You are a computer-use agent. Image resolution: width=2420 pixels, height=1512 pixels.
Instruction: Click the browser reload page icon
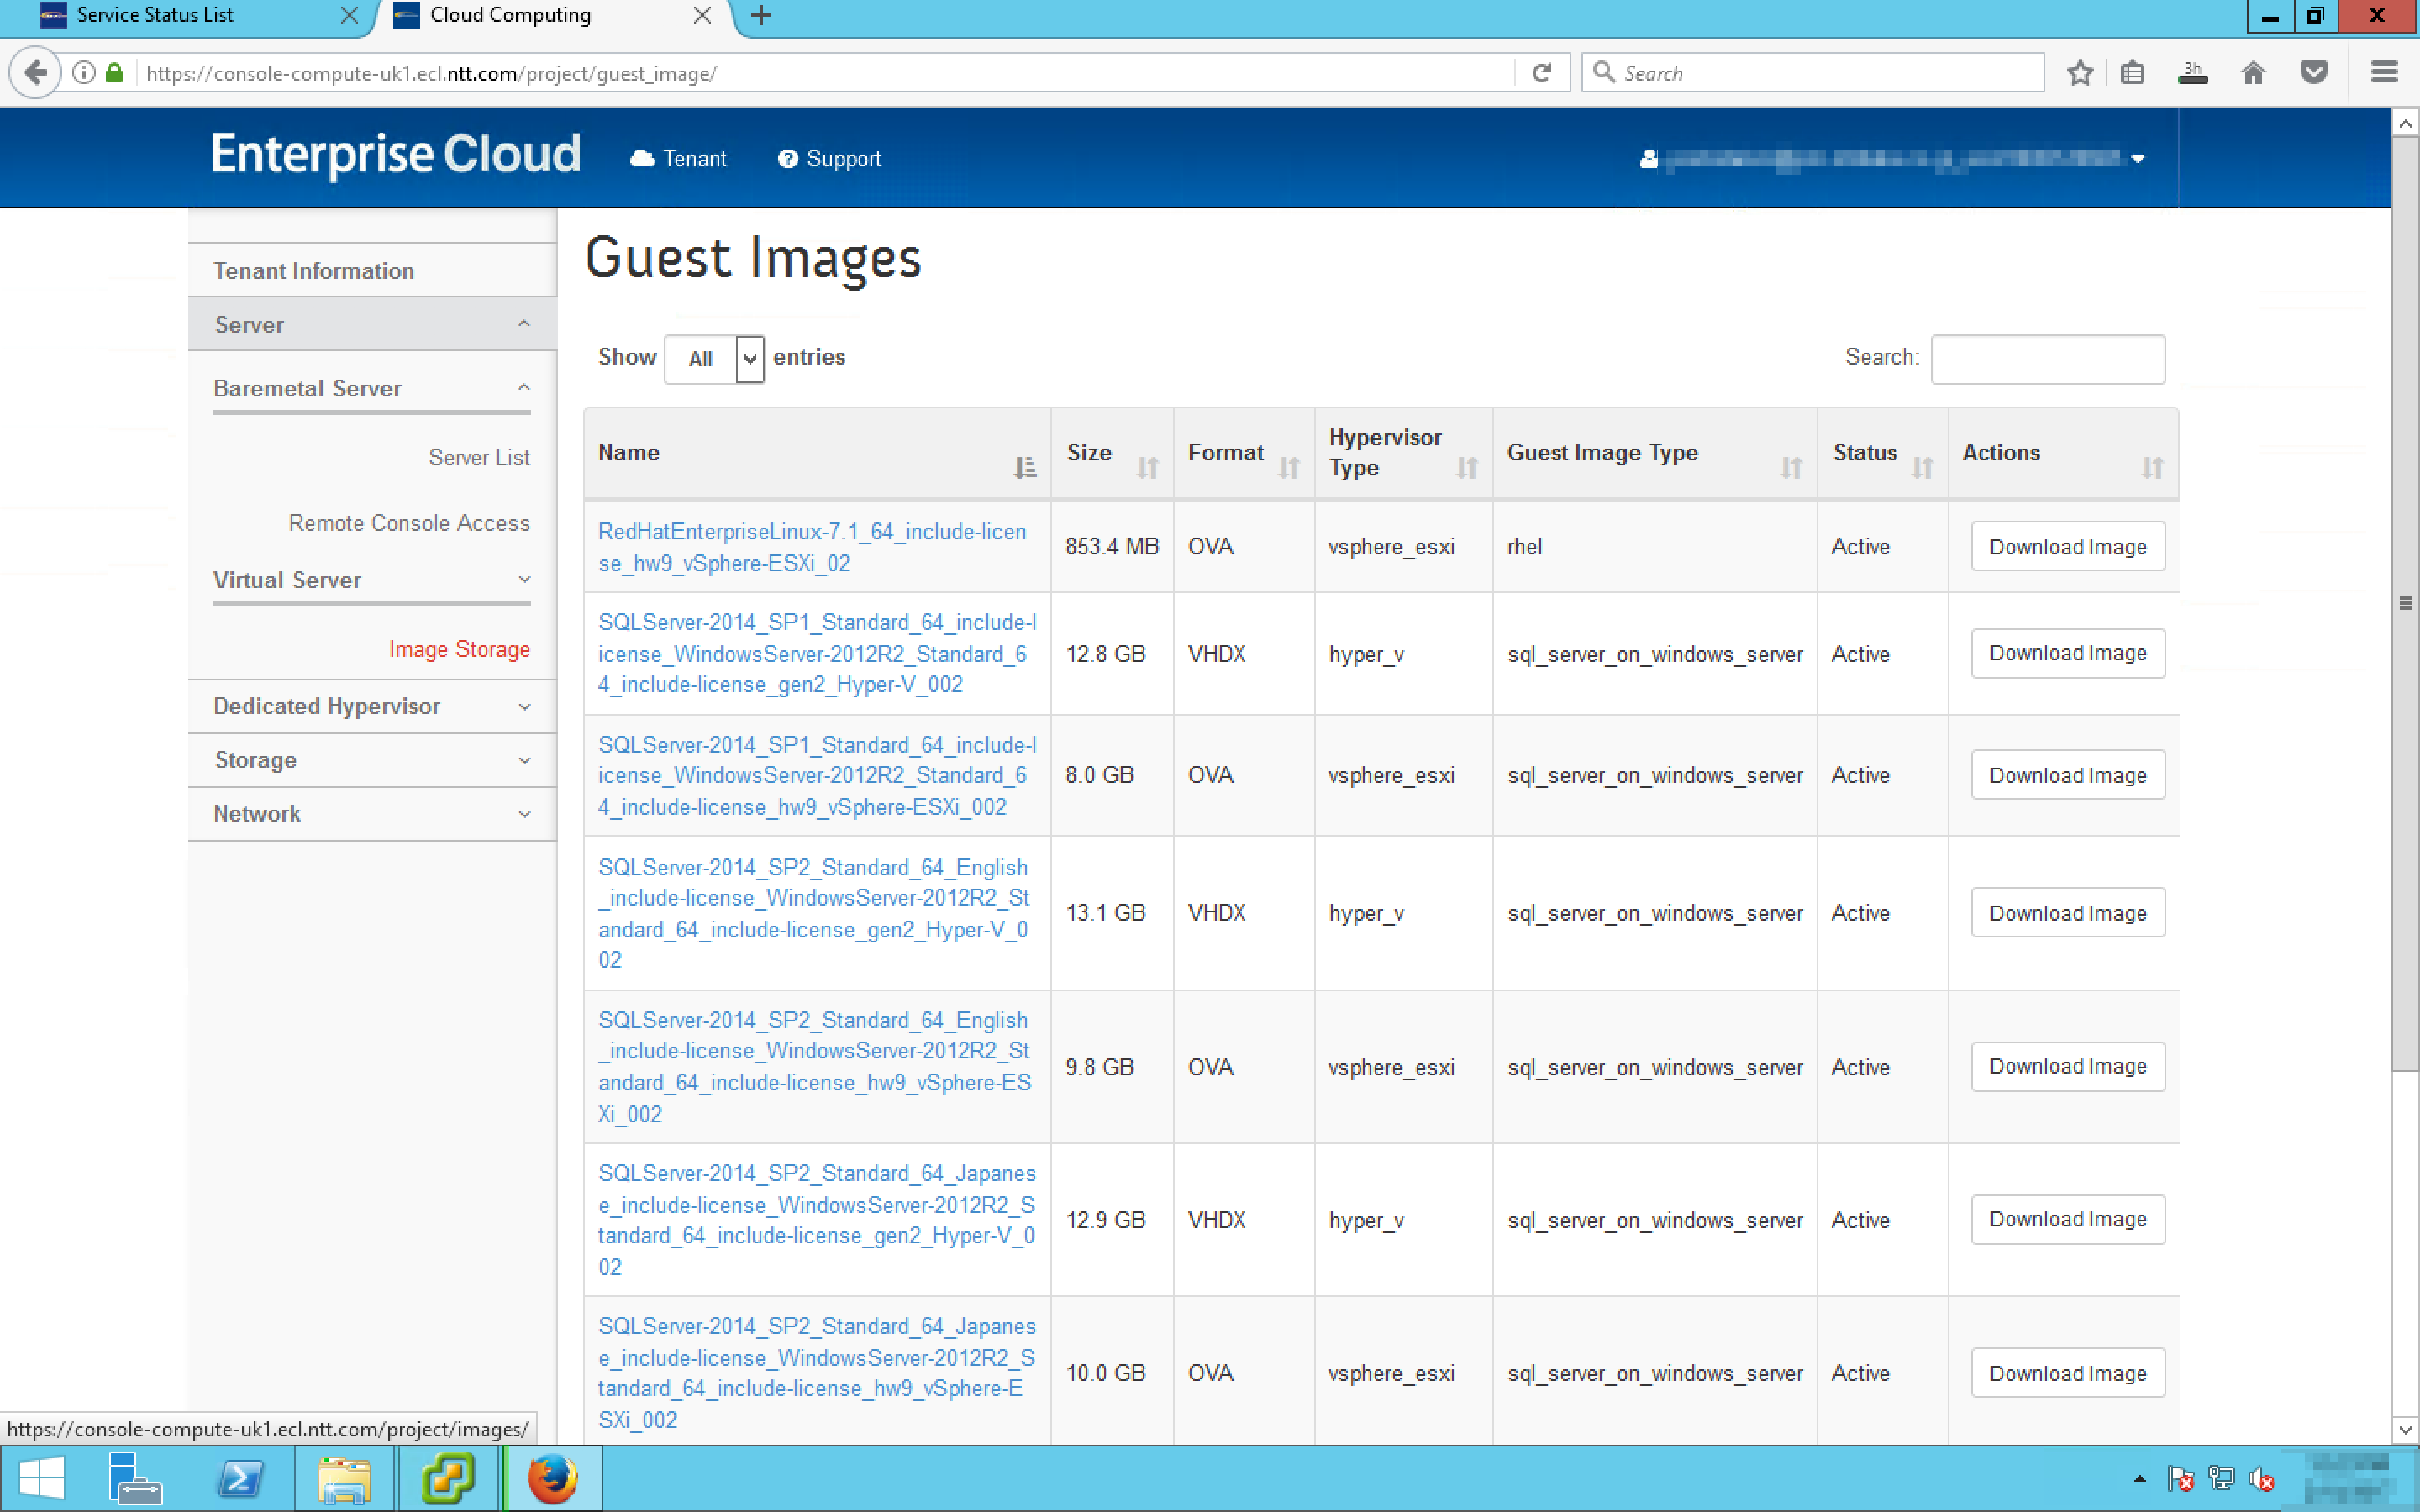[x=1541, y=73]
